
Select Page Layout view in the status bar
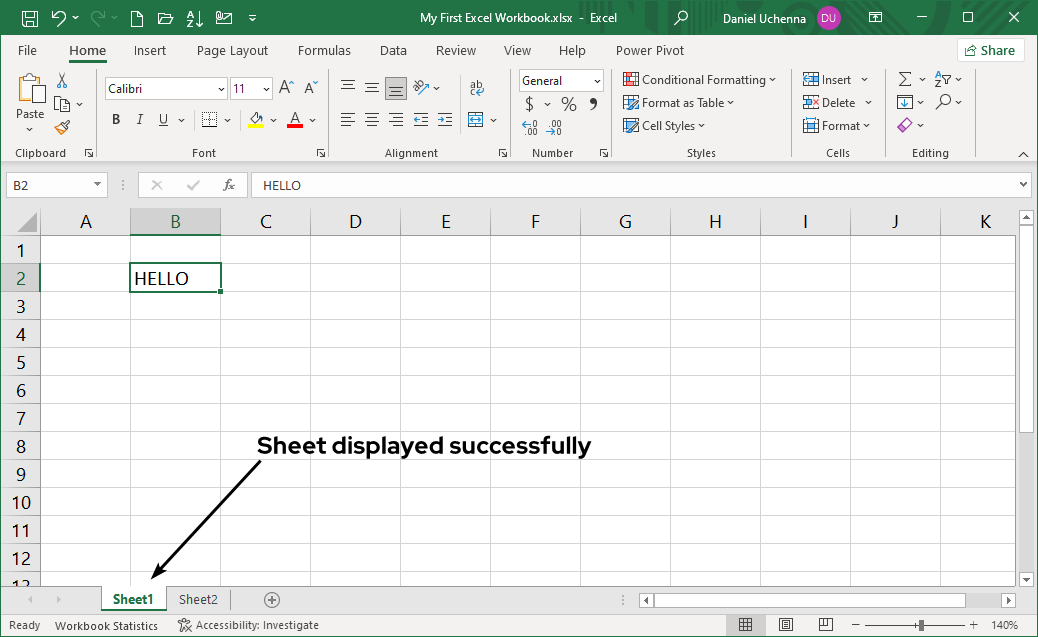pyautogui.click(x=785, y=624)
